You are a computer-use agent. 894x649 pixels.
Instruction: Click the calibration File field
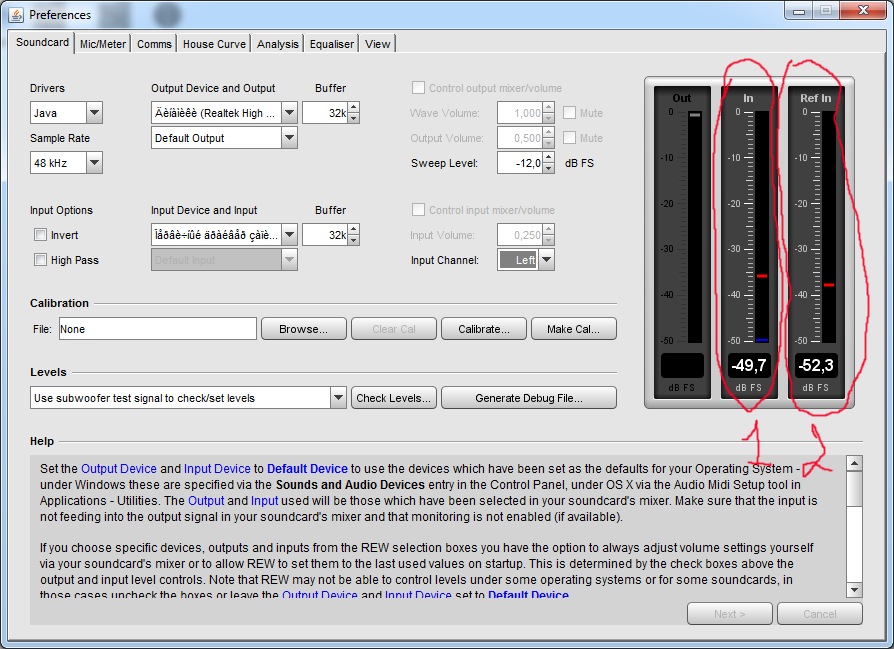coord(157,329)
